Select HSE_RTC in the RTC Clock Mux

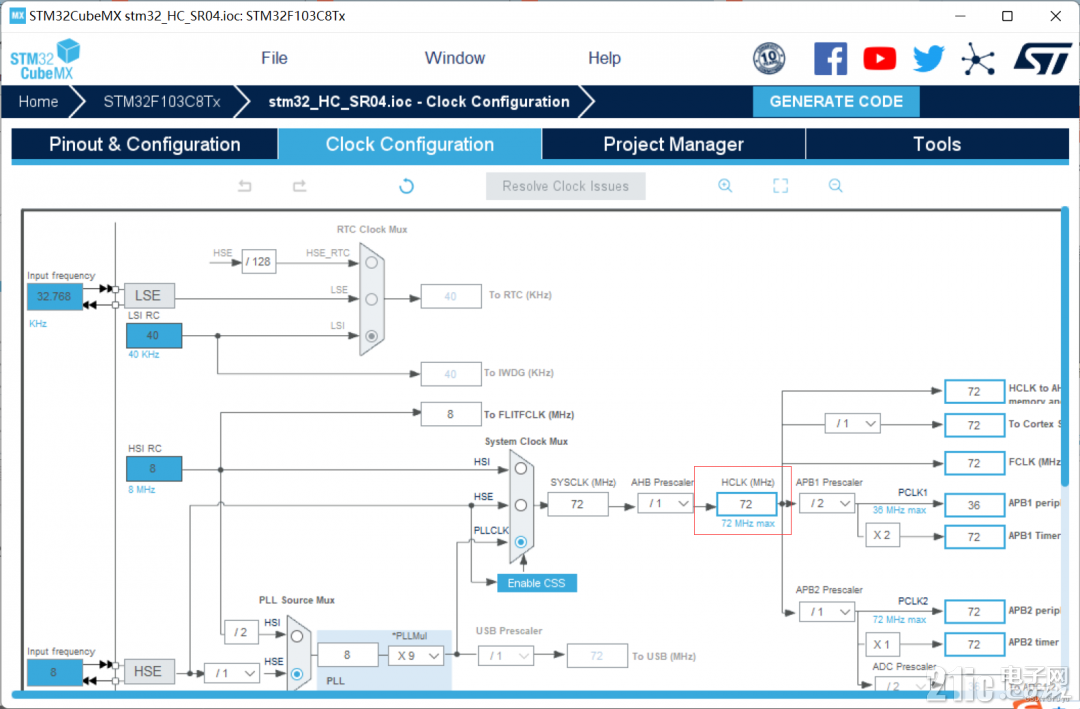tap(372, 263)
